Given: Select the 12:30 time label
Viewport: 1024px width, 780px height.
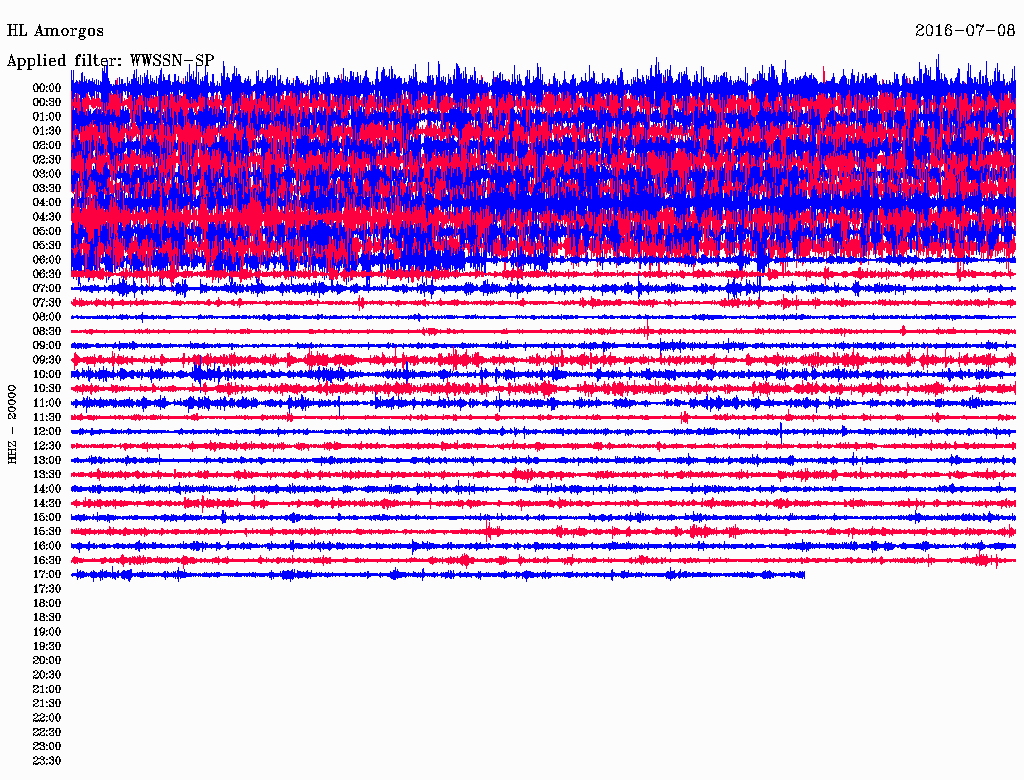Looking at the screenshot, I should tap(47, 446).
